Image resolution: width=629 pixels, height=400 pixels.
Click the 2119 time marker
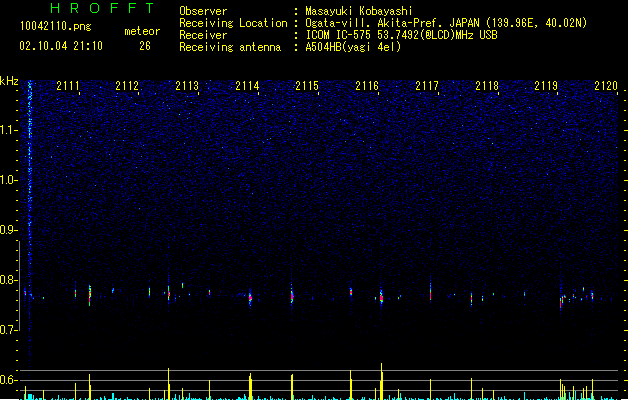point(546,86)
